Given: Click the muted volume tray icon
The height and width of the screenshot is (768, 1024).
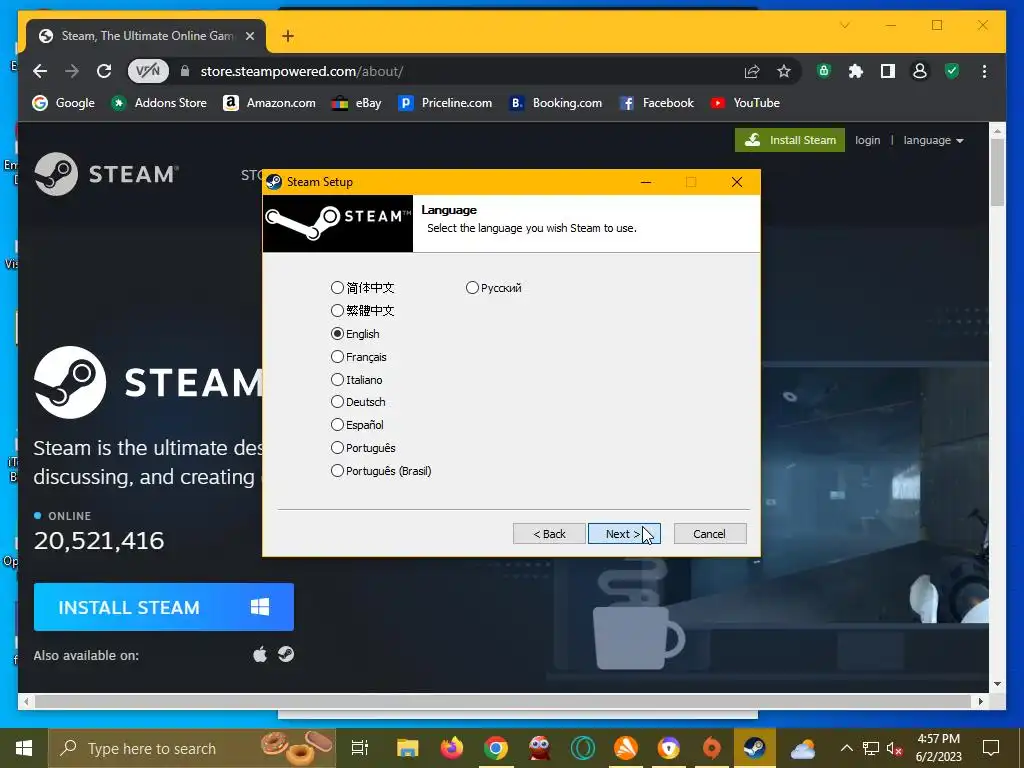Looking at the screenshot, I should tap(894, 748).
